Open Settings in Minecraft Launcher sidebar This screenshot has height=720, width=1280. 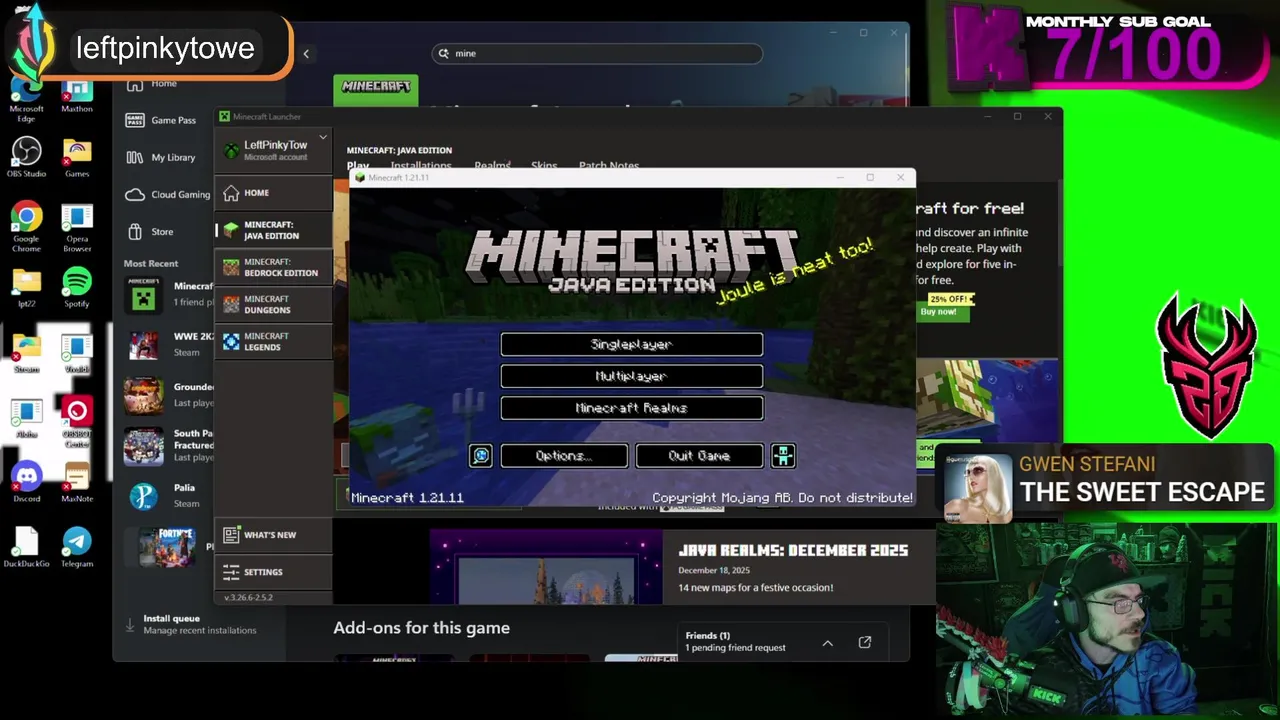[274, 572]
